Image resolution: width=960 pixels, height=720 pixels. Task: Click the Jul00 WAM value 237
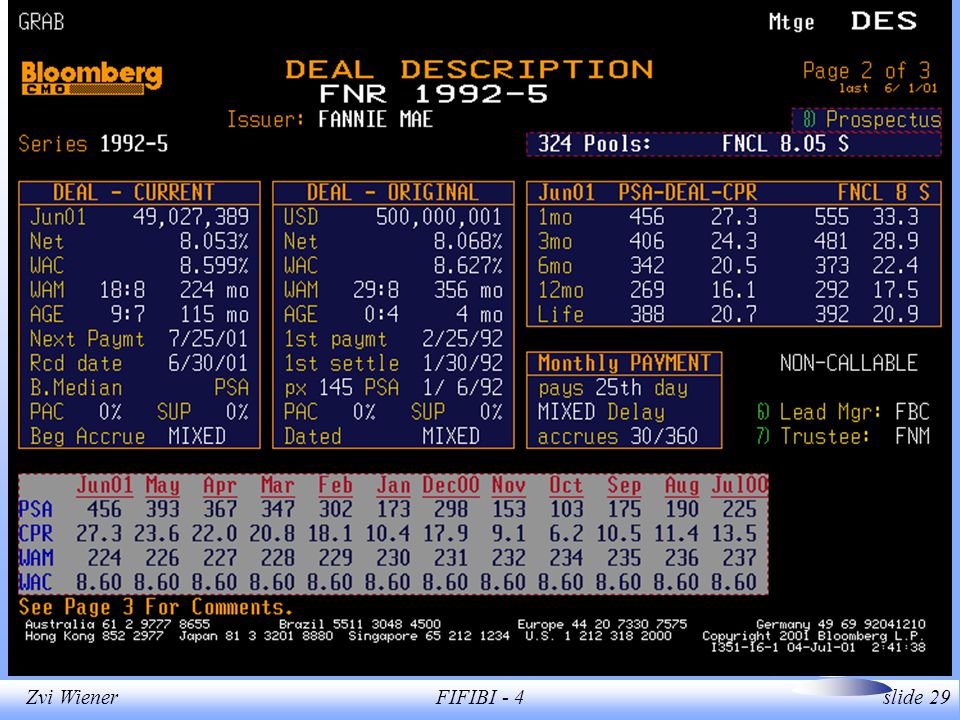point(739,558)
